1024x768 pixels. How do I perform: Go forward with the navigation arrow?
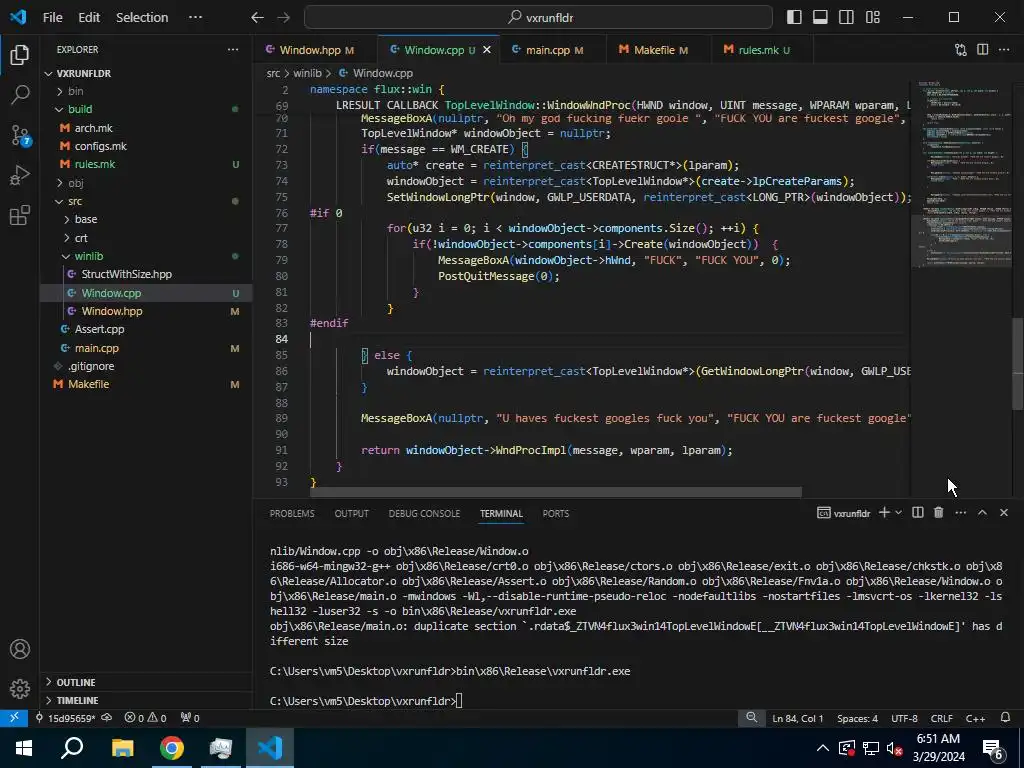click(283, 18)
